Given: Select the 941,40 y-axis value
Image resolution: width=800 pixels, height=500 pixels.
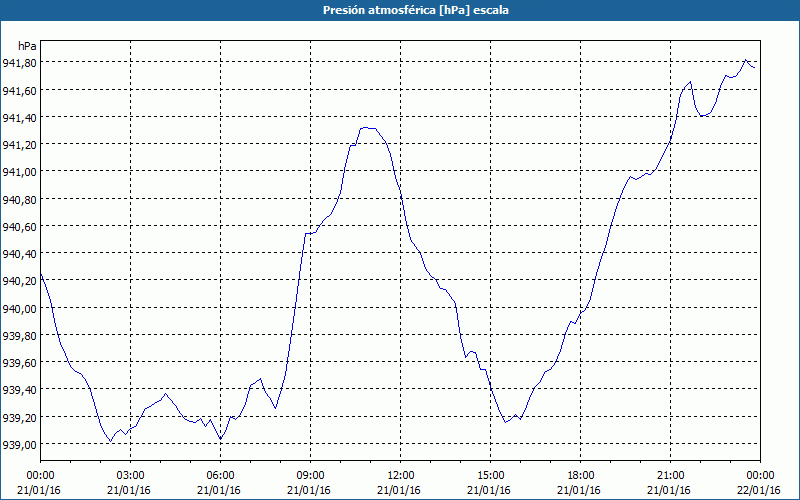Looking at the screenshot, I should (19, 118).
